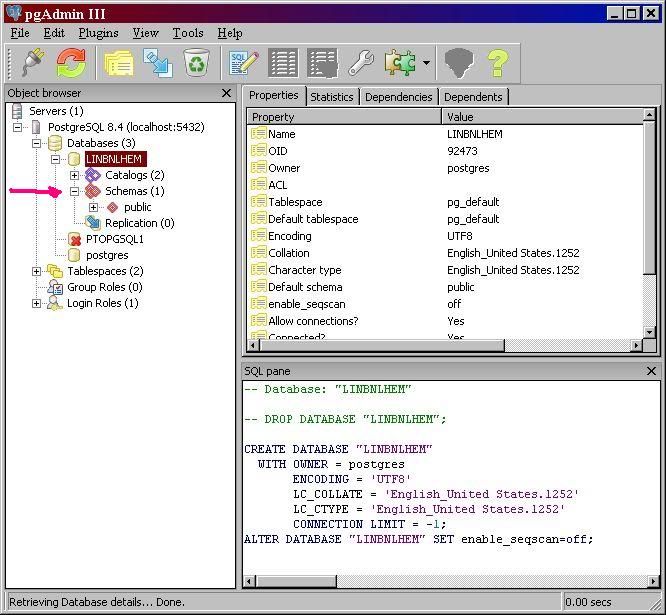Close the Object browser panel
The image size is (666, 615).
coord(227,93)
